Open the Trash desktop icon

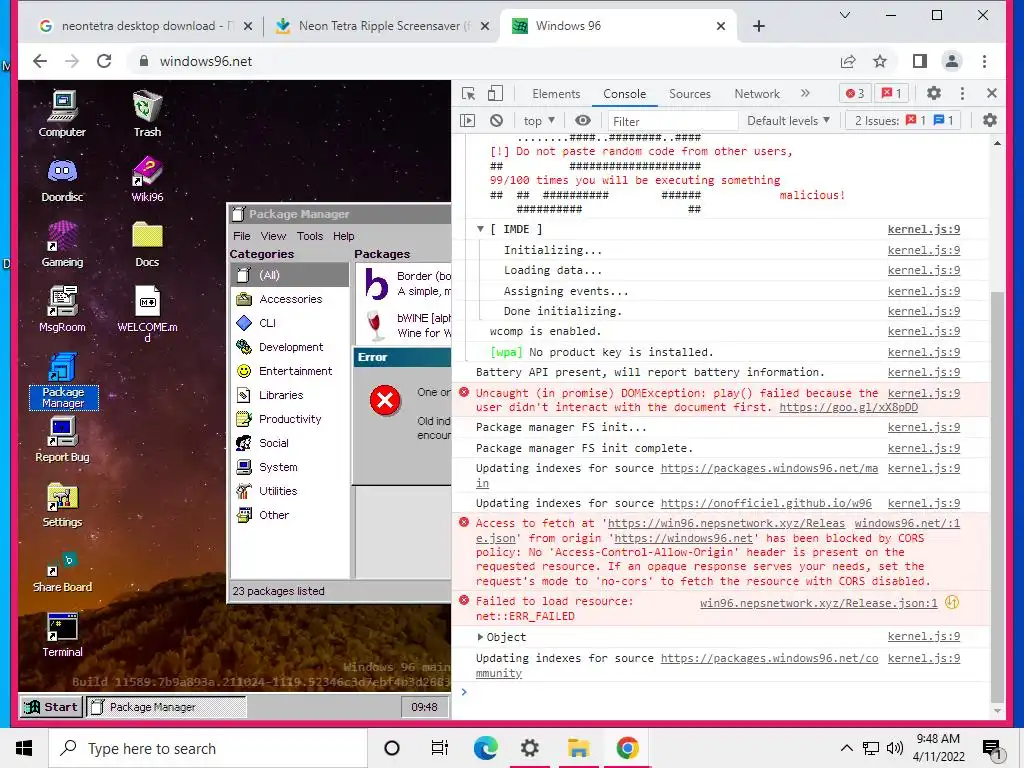click(147, 114)
